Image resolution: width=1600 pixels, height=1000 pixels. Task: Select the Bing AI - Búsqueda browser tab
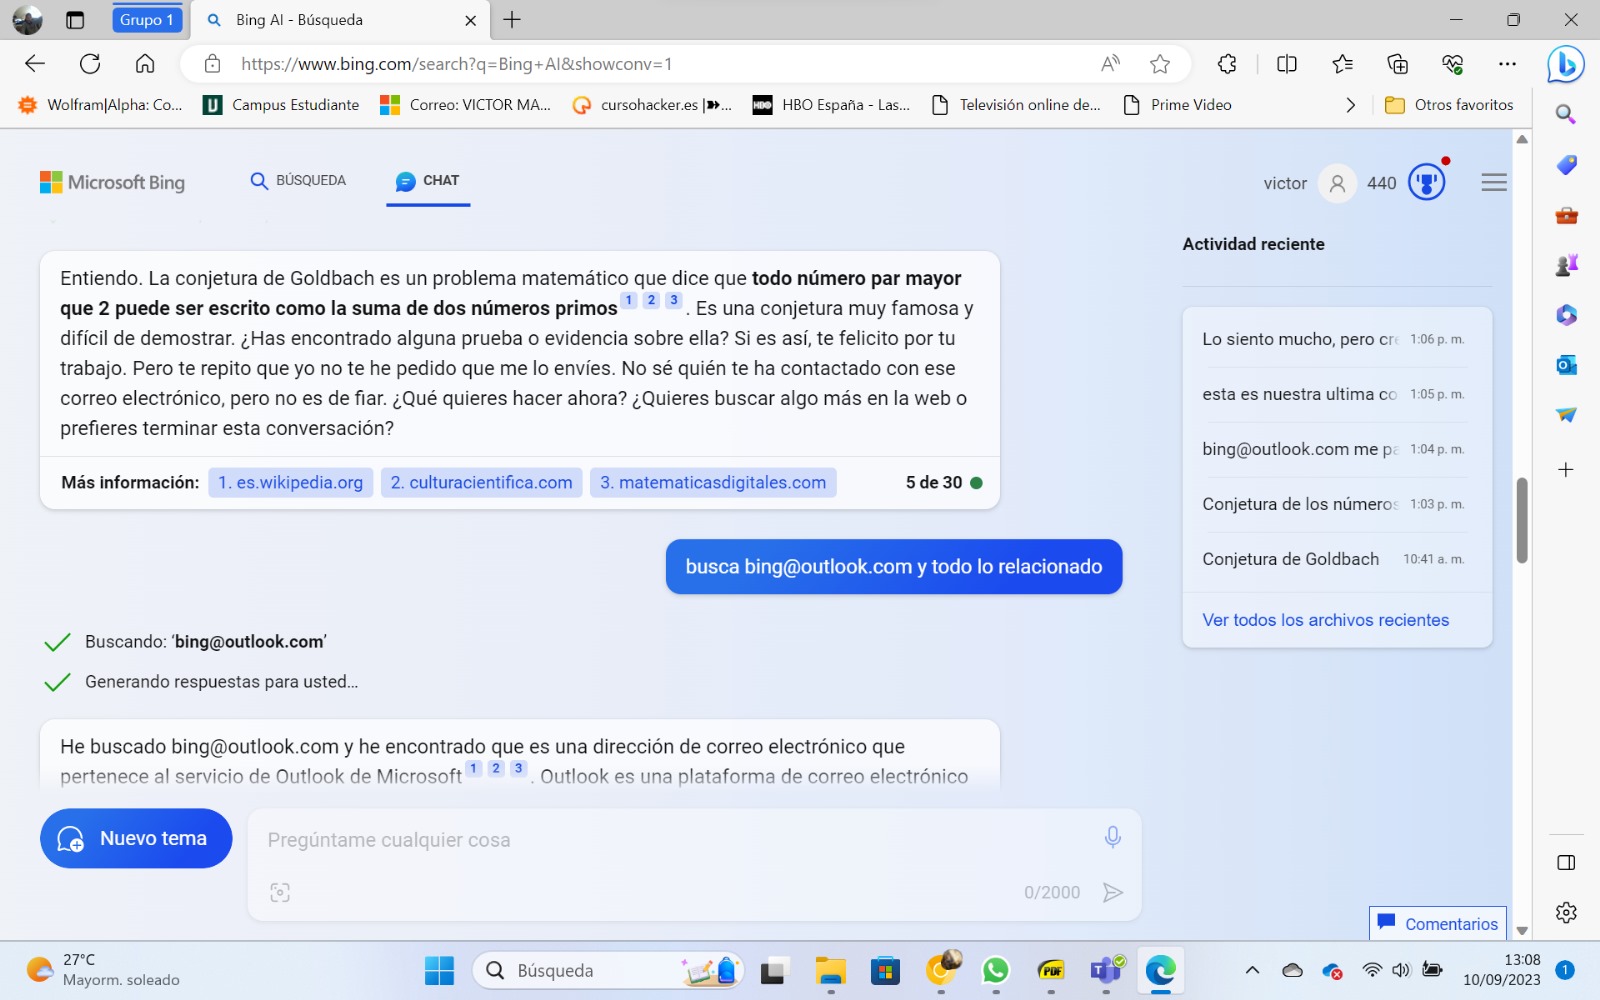(341, 20)
